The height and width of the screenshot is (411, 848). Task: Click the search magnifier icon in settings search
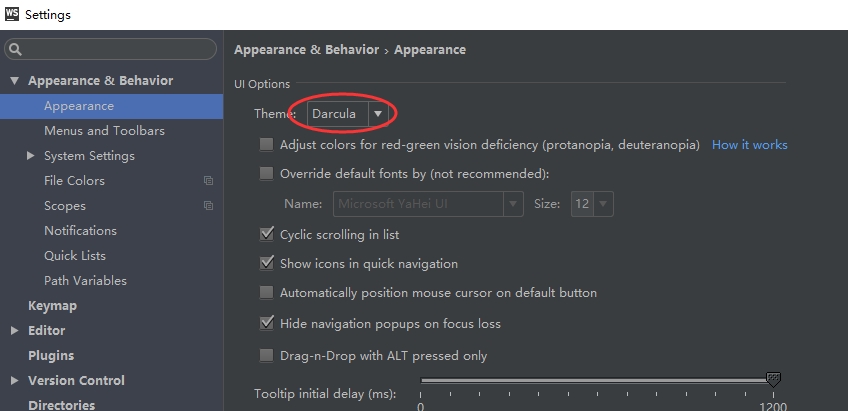click(16, 49)
